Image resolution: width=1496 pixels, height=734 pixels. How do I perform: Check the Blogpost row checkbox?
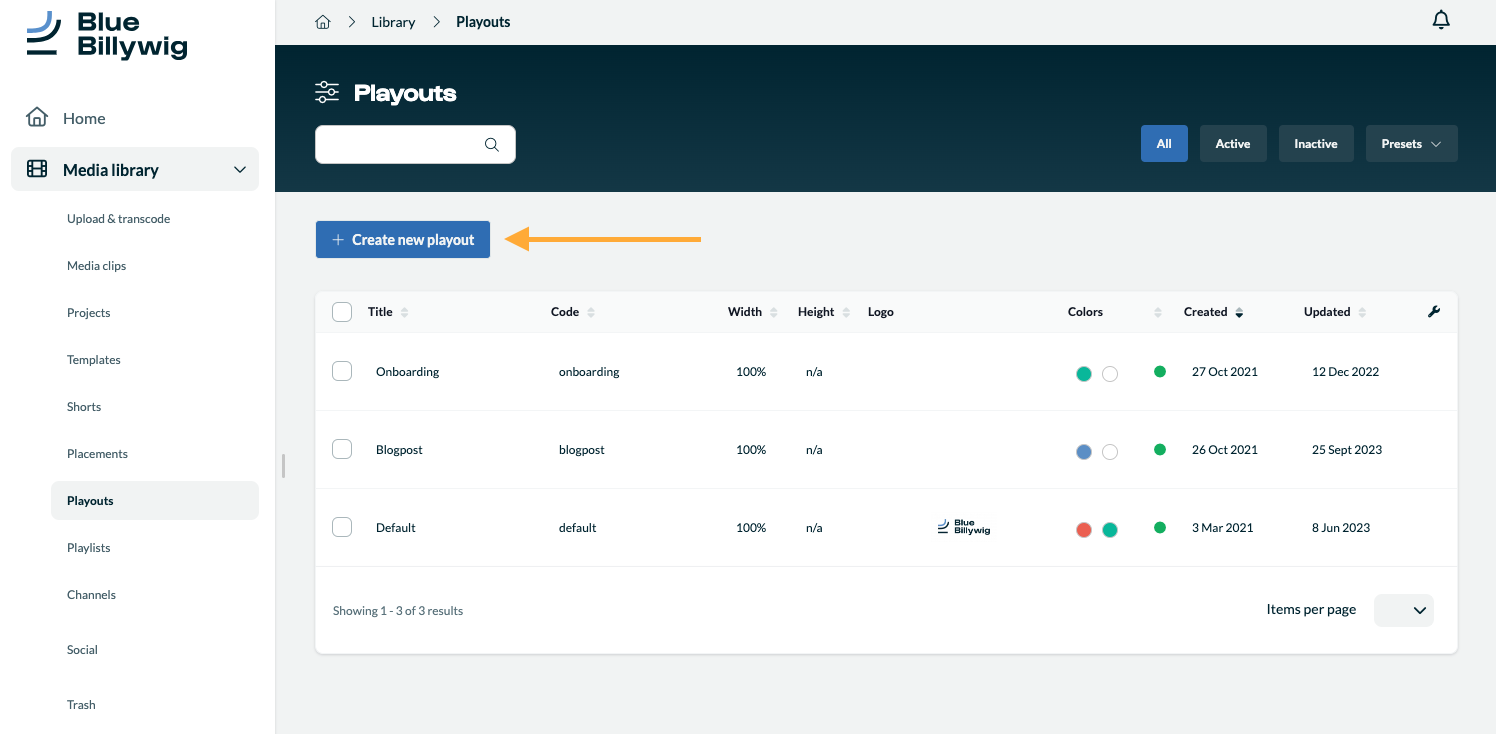click(x=342, y=449)
